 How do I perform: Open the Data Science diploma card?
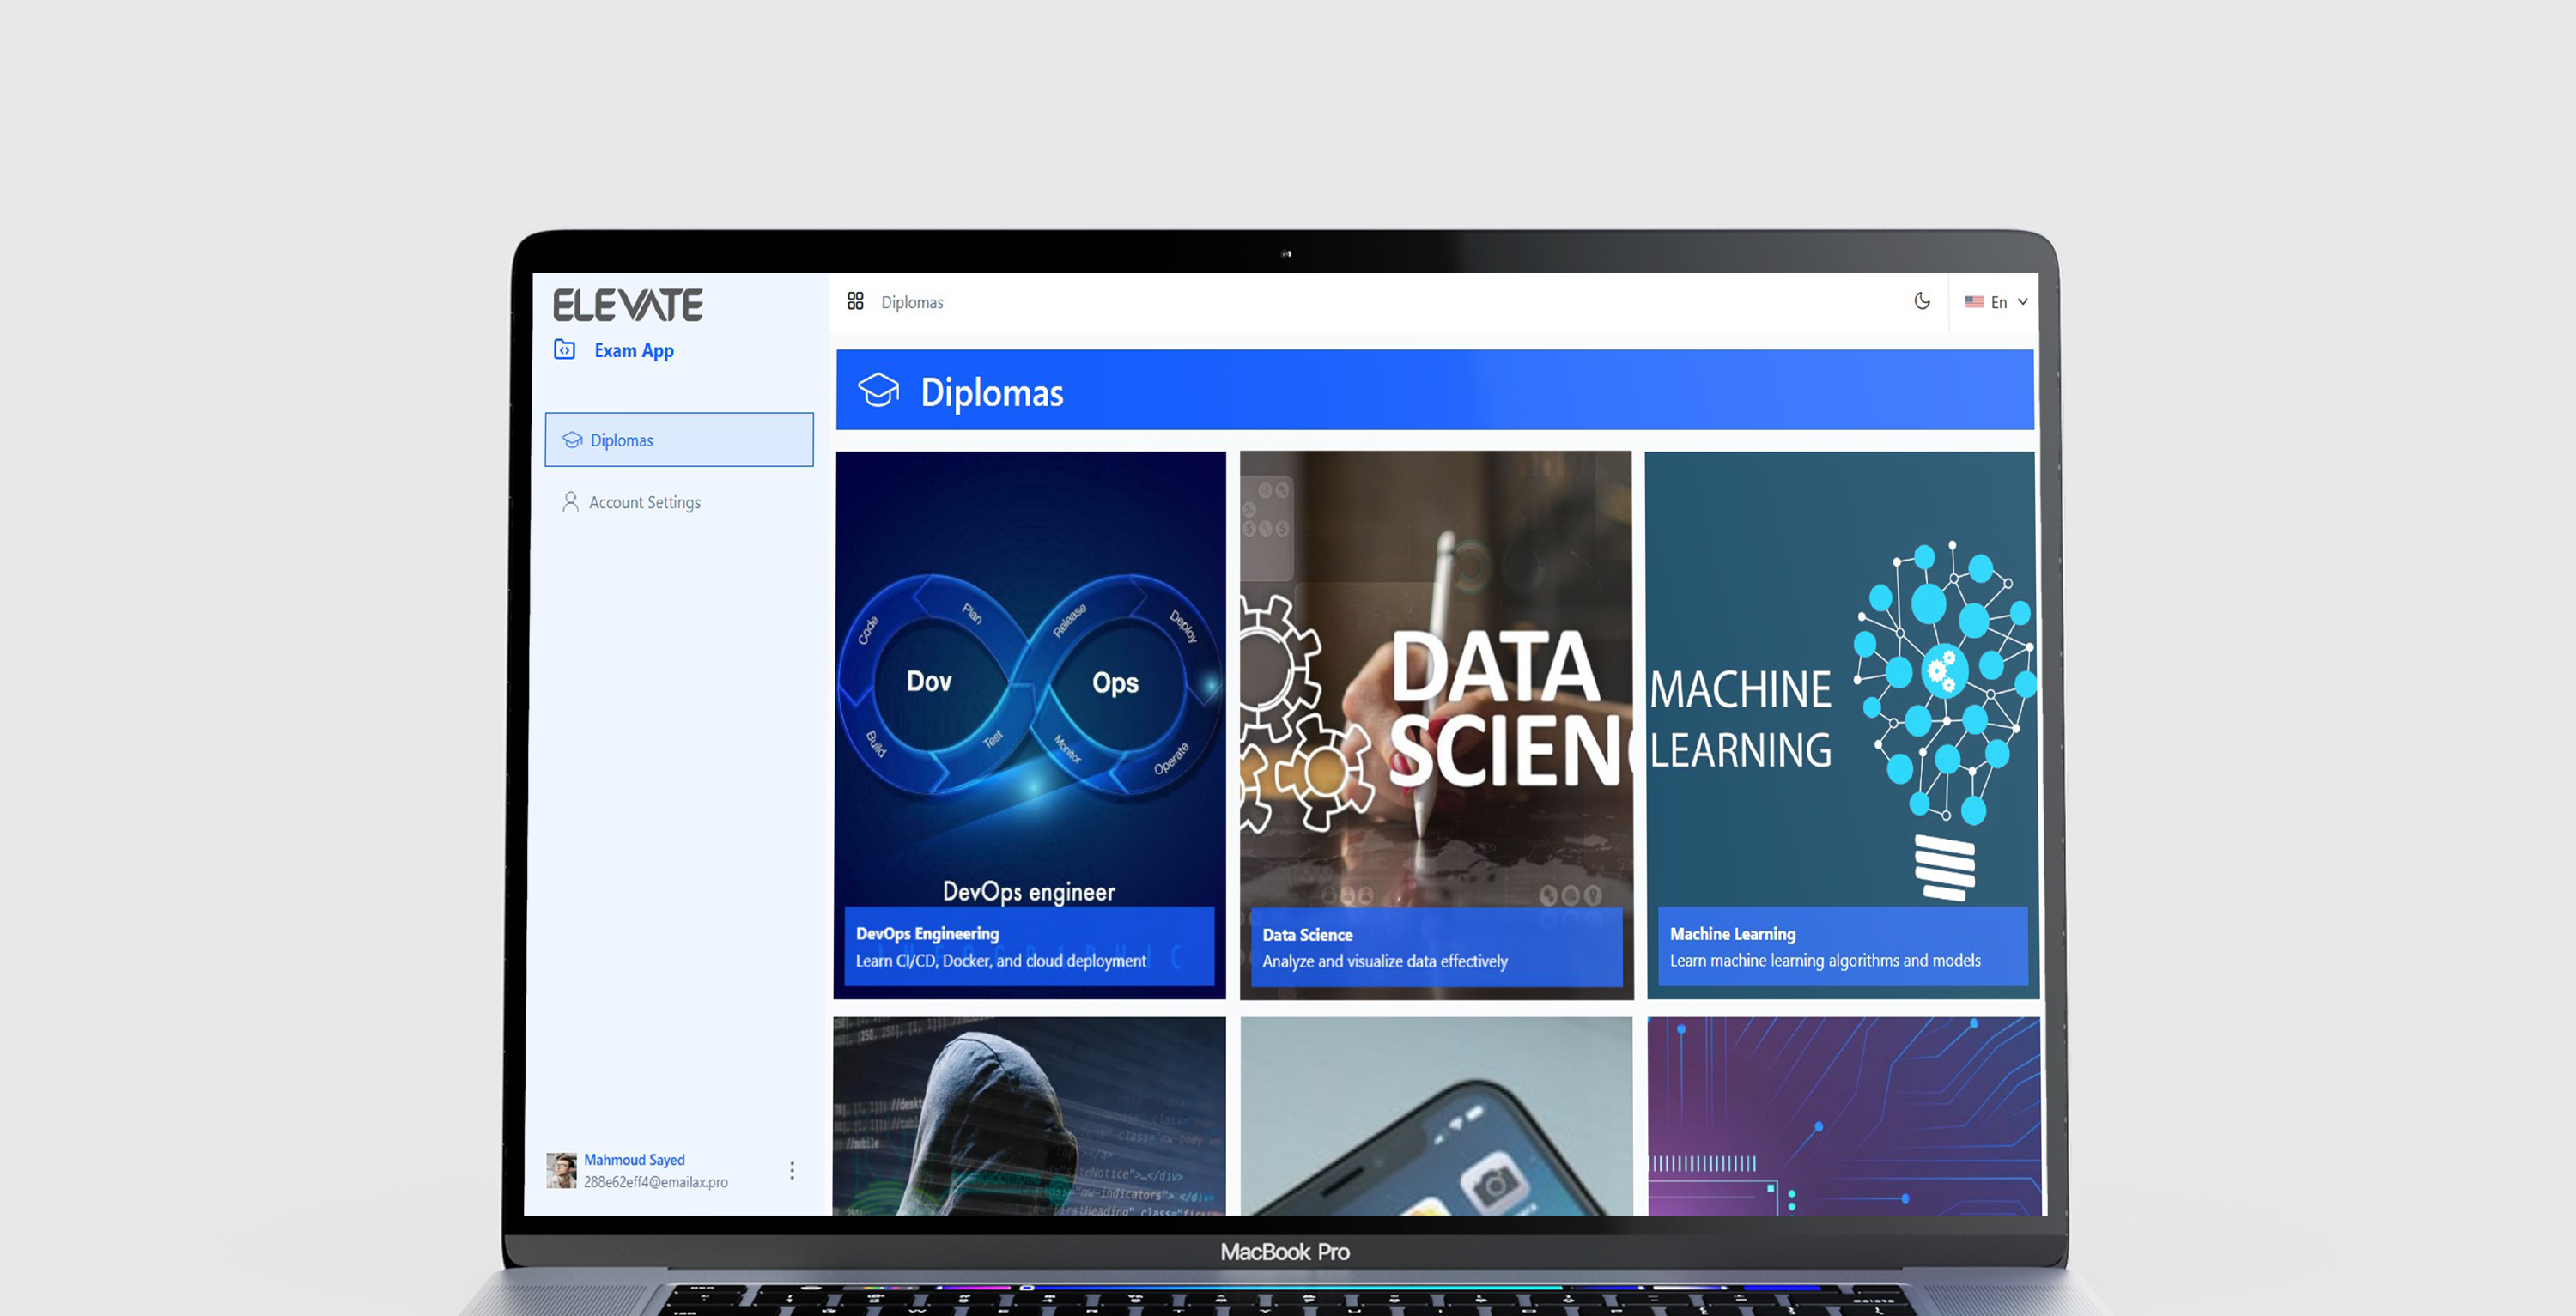pyautogui.click(x=1436, y=725)
